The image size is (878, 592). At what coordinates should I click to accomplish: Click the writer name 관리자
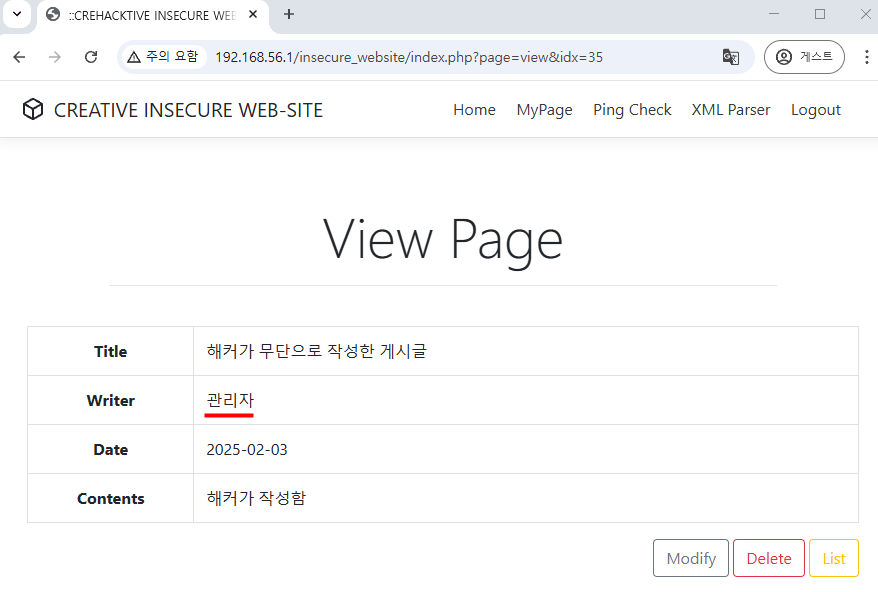coord(230,400)
